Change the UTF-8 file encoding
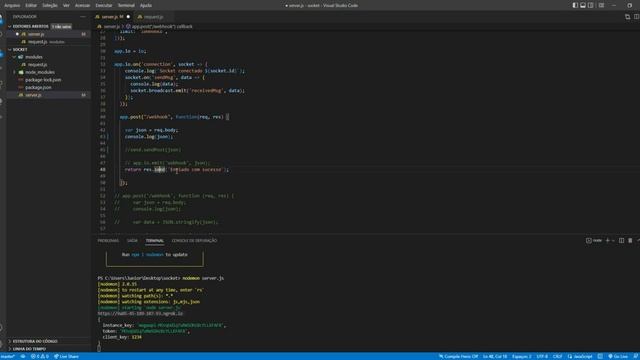 (542, 356)
